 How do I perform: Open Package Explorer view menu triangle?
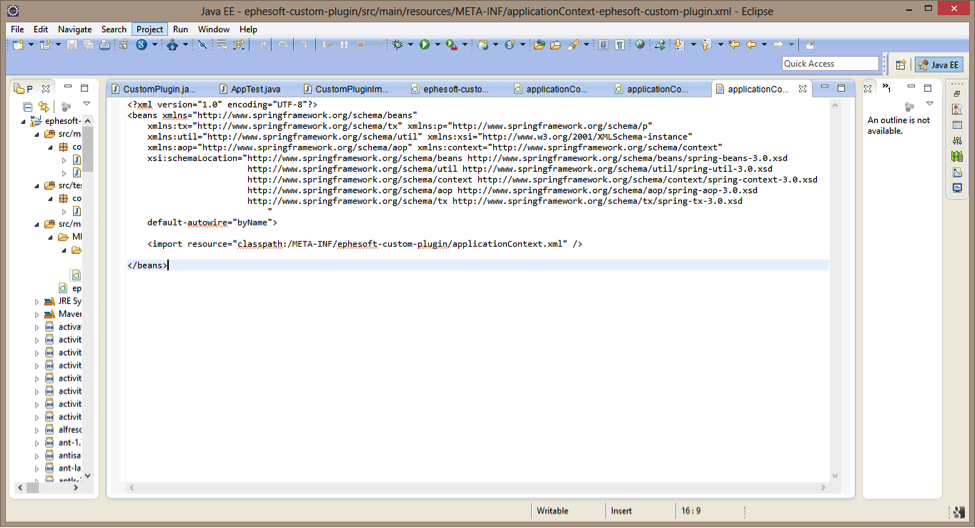[86, 104]
